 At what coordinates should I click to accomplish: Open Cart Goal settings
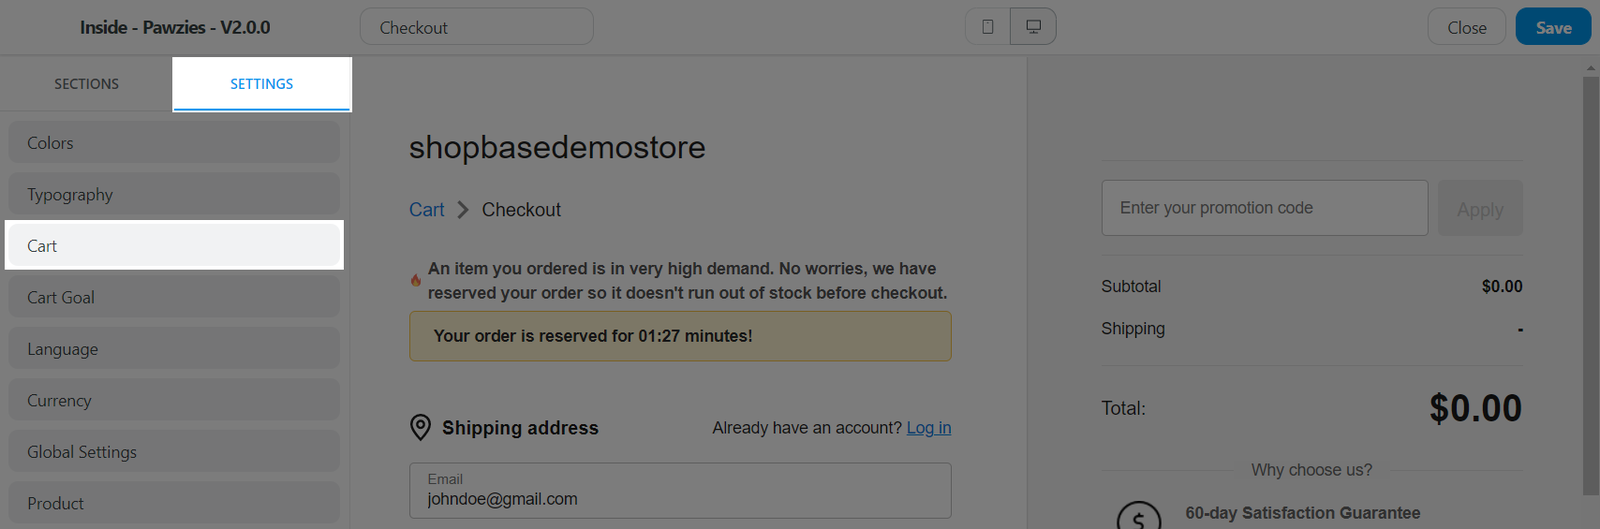coord(174,297)
